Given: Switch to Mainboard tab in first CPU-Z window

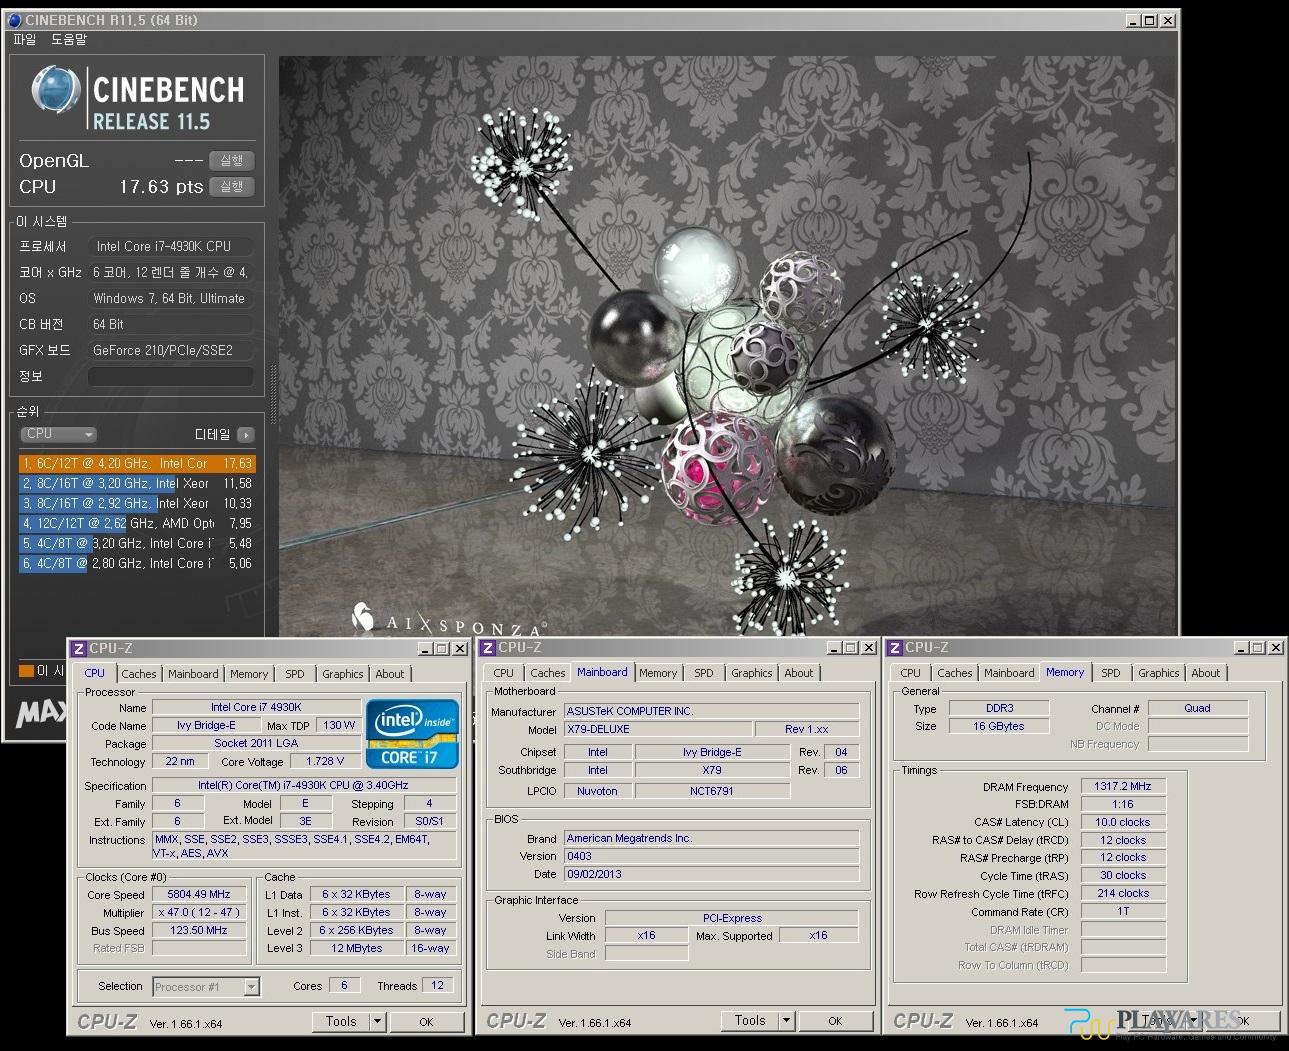Looking at the screenshot, I should point(193,674).
